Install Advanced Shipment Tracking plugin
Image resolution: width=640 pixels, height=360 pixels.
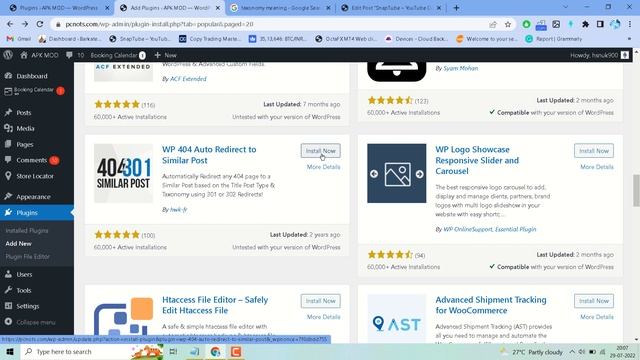pos(593,301)
